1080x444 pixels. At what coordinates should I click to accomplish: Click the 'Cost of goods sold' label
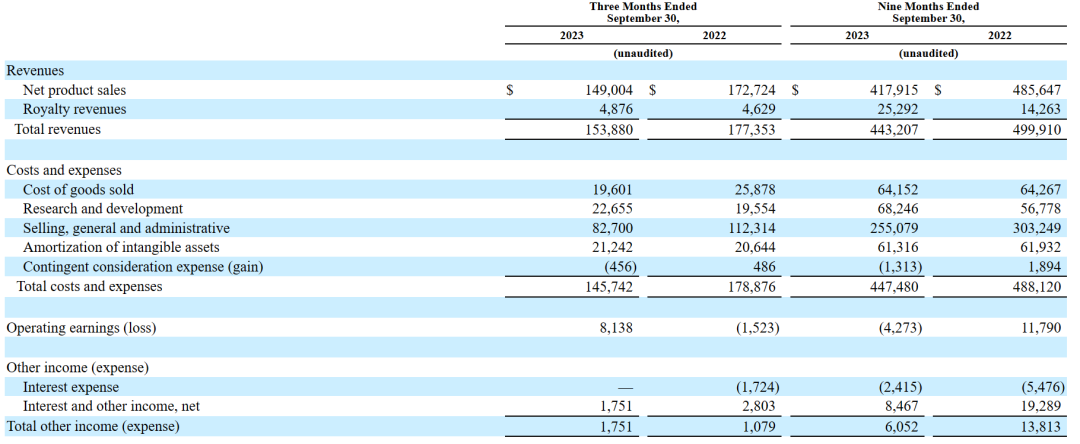pyautogui.click(x=79, y=189)
